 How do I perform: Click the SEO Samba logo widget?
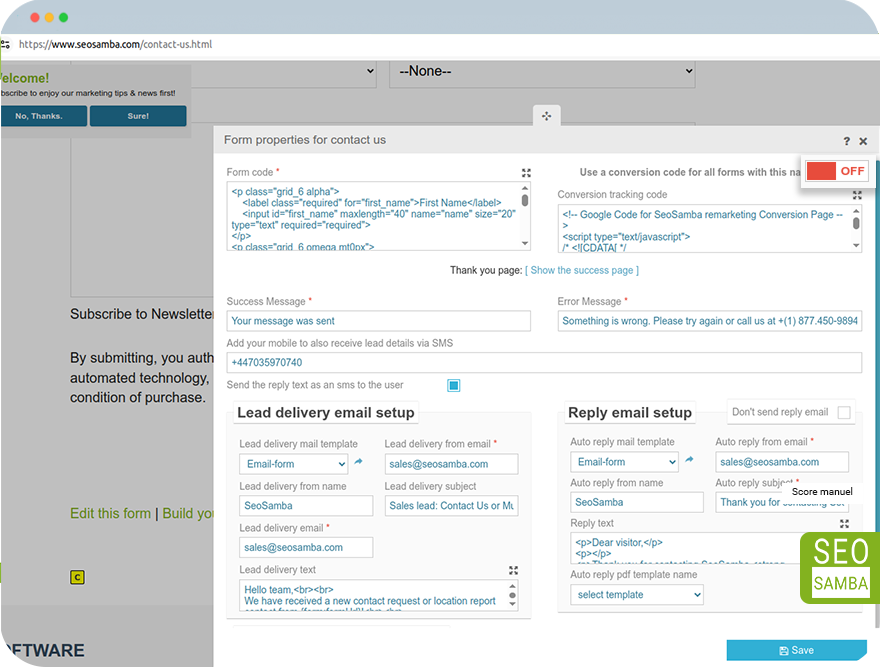point(840,568)
